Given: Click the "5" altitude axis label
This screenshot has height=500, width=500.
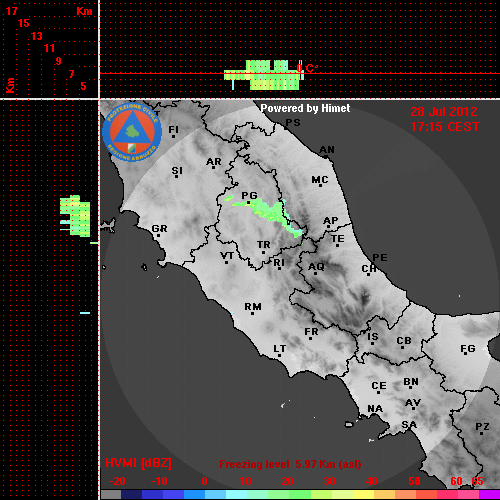Looking at the screenshot, I should coord(83,86).
